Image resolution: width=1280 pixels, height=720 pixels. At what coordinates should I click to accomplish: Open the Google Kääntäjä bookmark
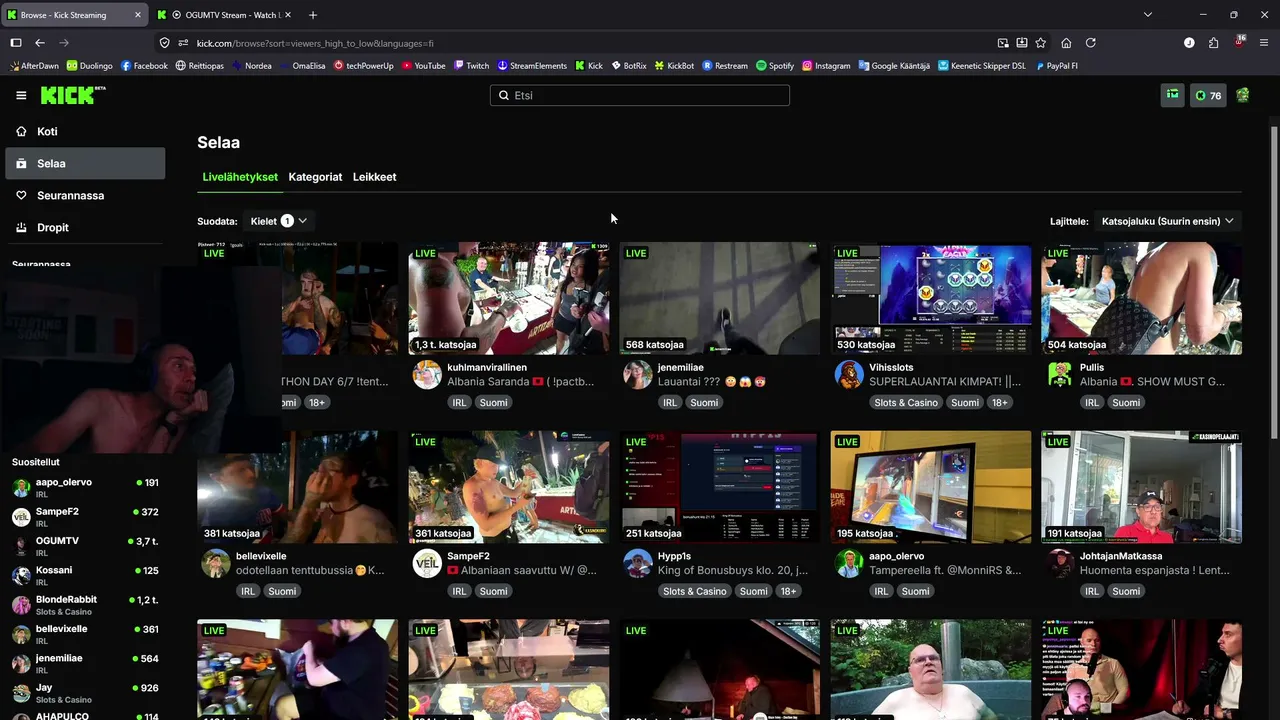click(894, 66)
